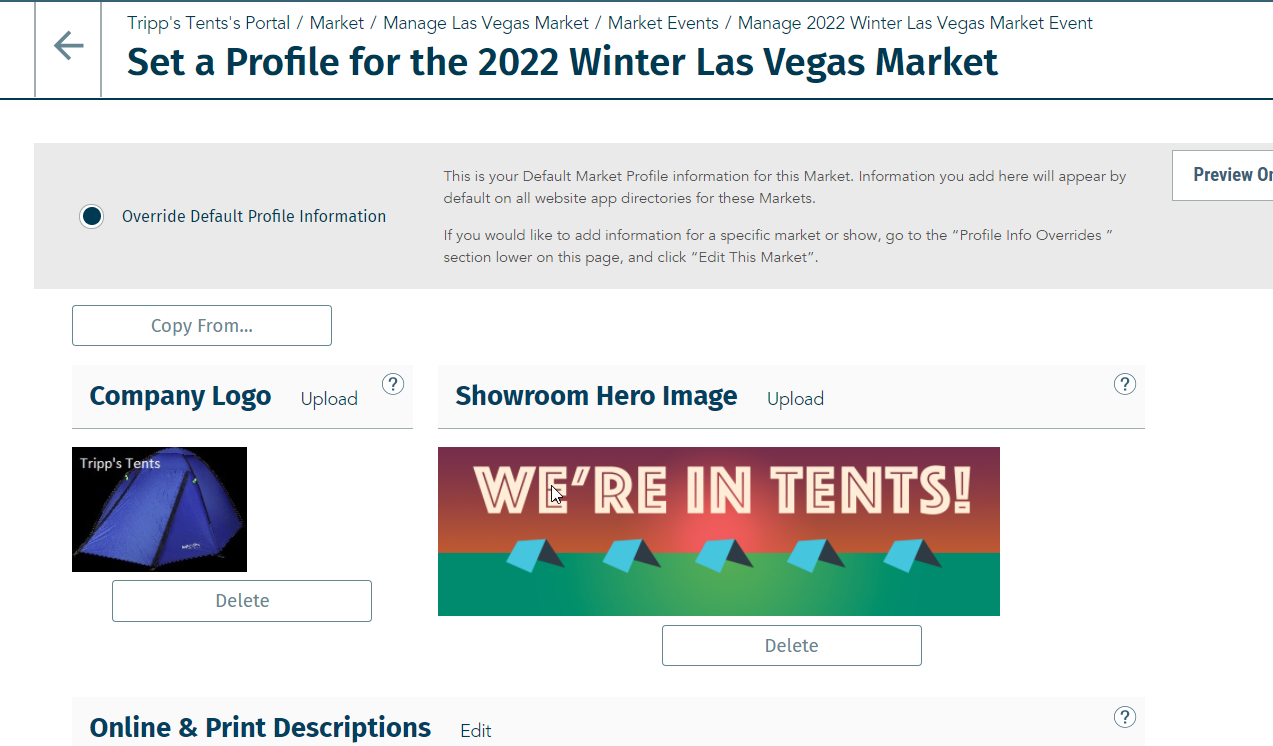Delete the company logo image
The height and width of the screenshot is (746, 1273).
coord(242,601)
